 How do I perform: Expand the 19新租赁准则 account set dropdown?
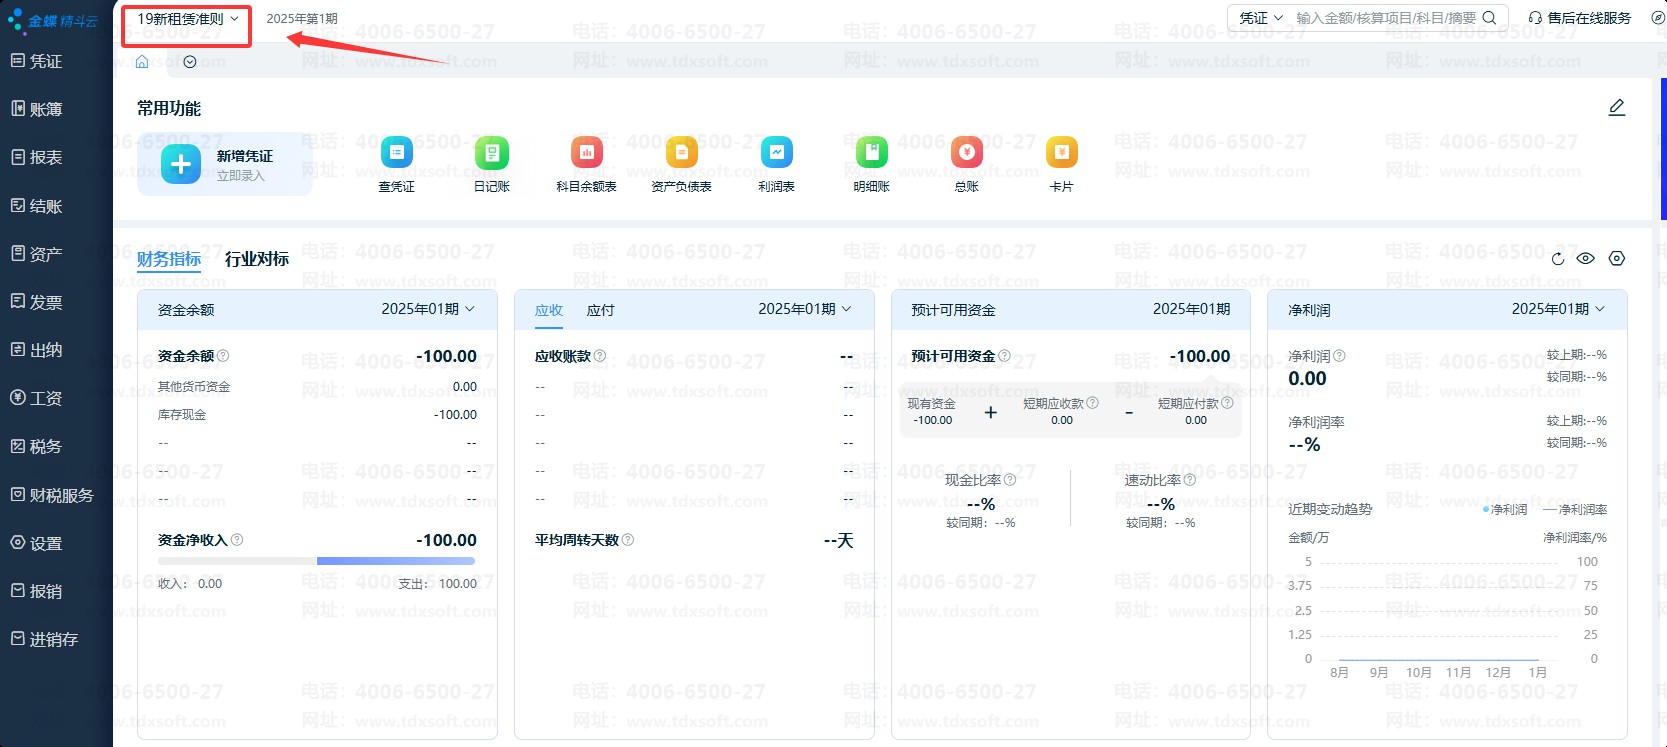click(x=188, y=19)
